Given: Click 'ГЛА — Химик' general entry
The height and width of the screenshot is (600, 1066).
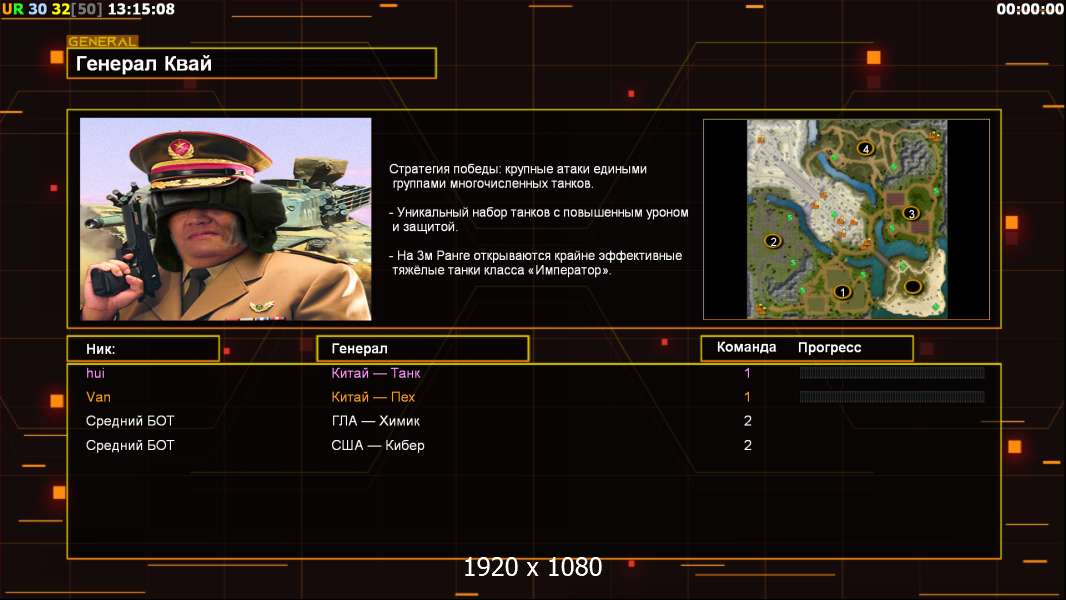Looking at the screenshot, I should (x=376, y=421).
